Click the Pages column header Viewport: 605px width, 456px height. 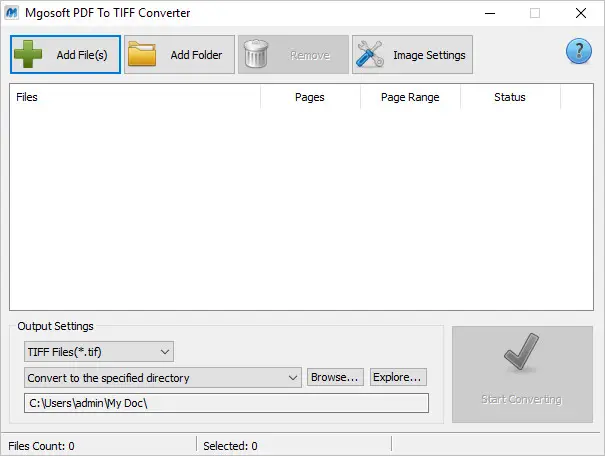[310, 97]
